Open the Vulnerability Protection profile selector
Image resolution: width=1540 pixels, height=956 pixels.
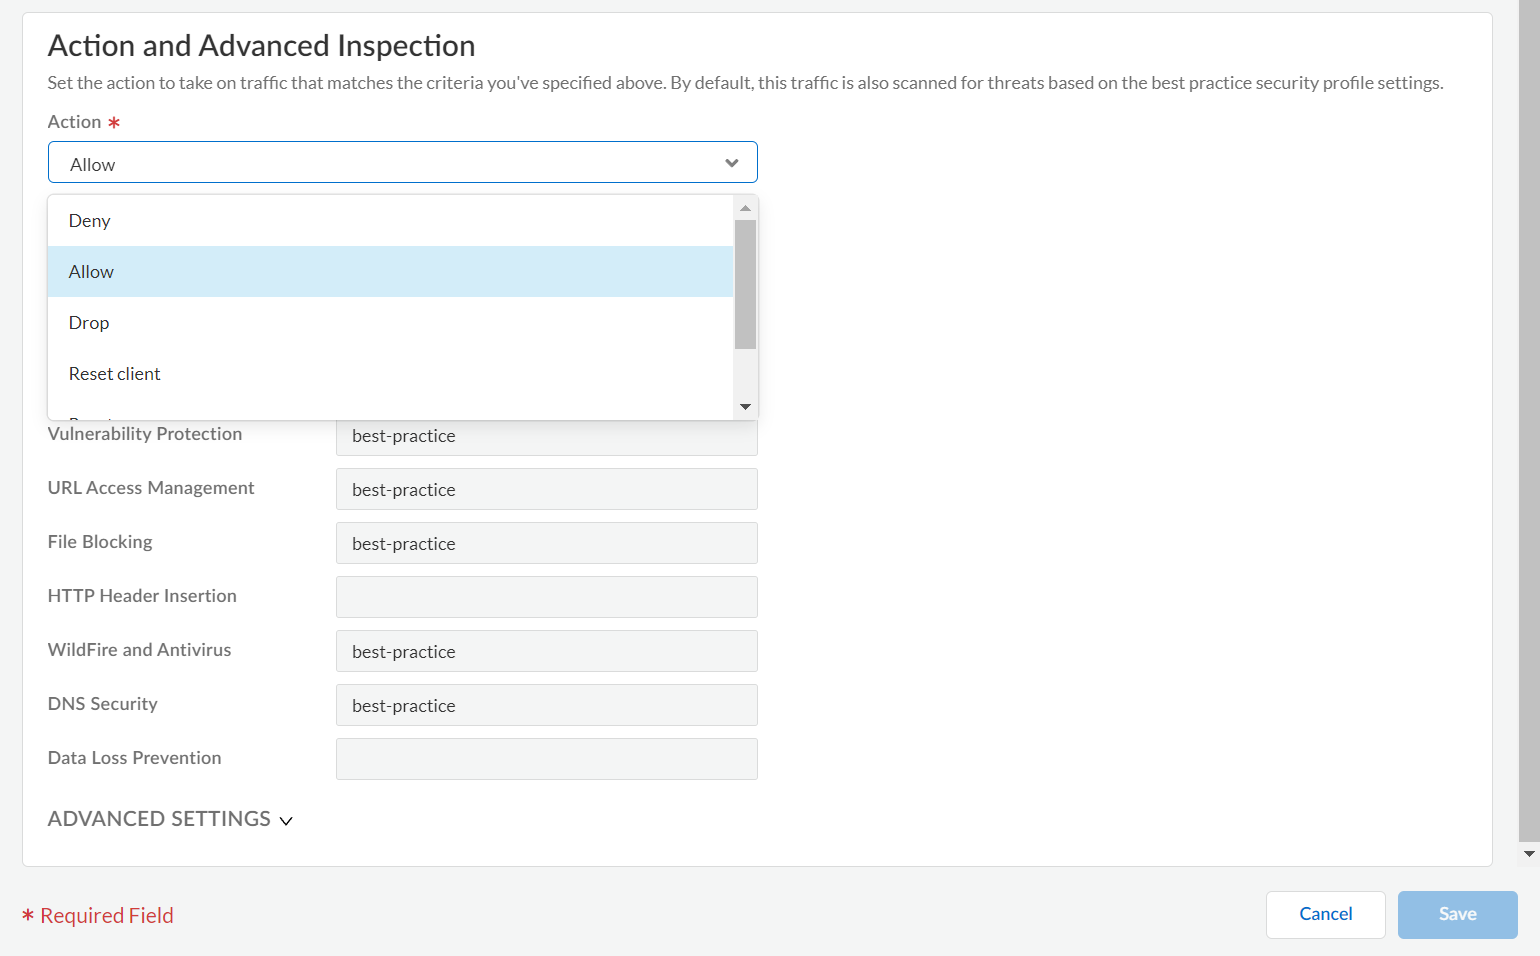[546, 435]
